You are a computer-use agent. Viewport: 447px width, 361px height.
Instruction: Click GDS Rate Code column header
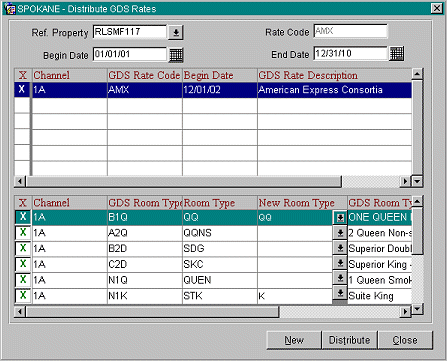click(145, 75)
